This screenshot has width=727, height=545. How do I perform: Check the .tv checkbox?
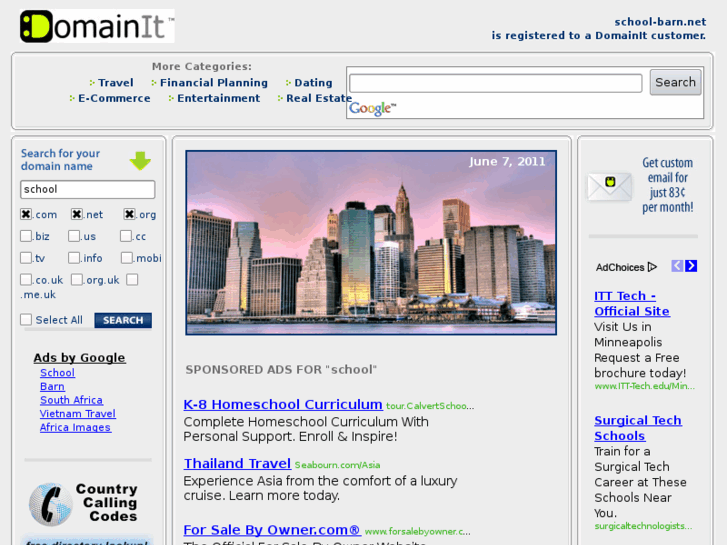point(26,257)
